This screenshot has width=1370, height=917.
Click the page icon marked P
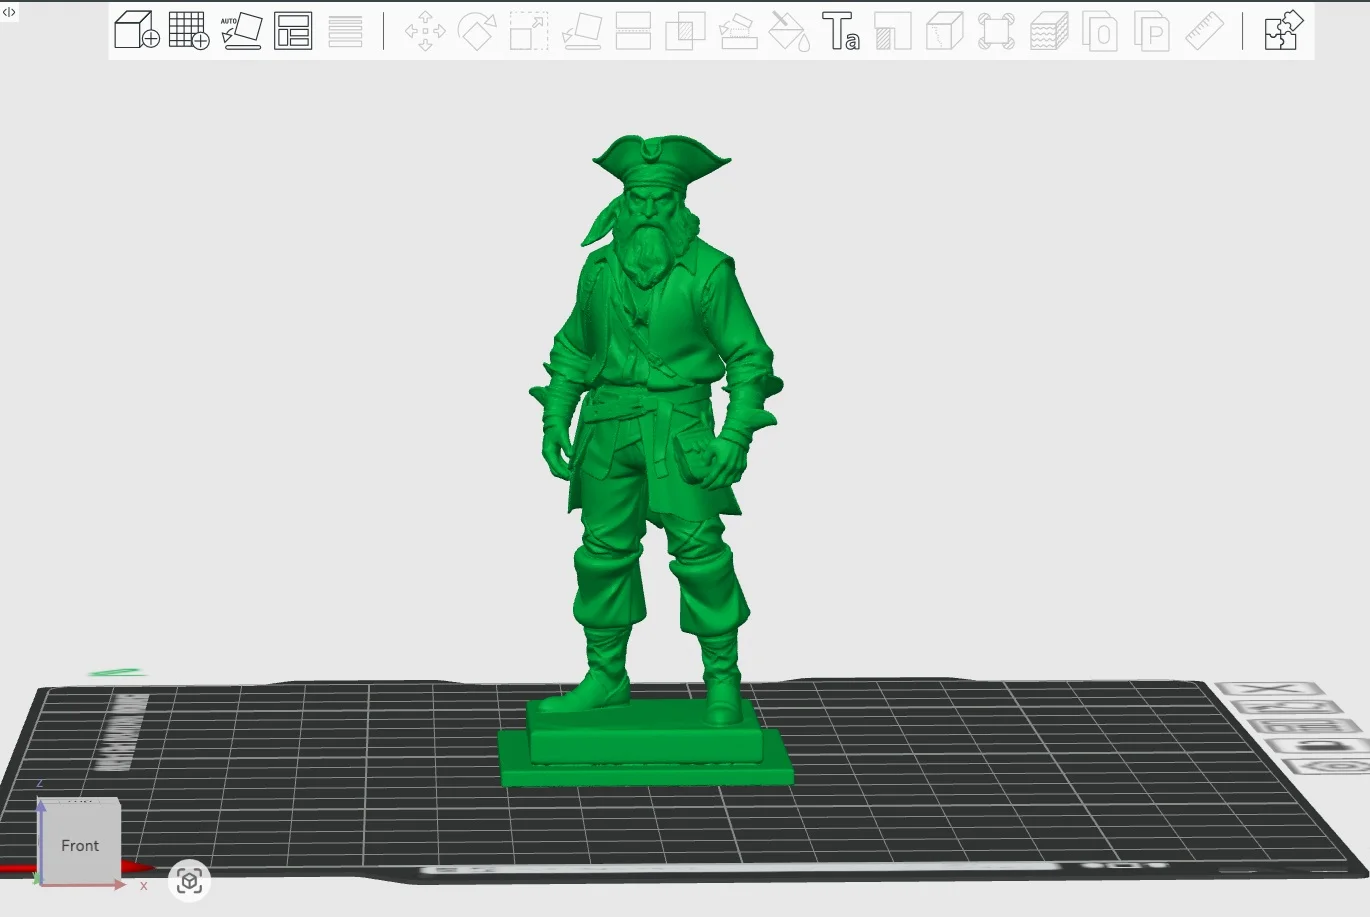[1153, 31]
